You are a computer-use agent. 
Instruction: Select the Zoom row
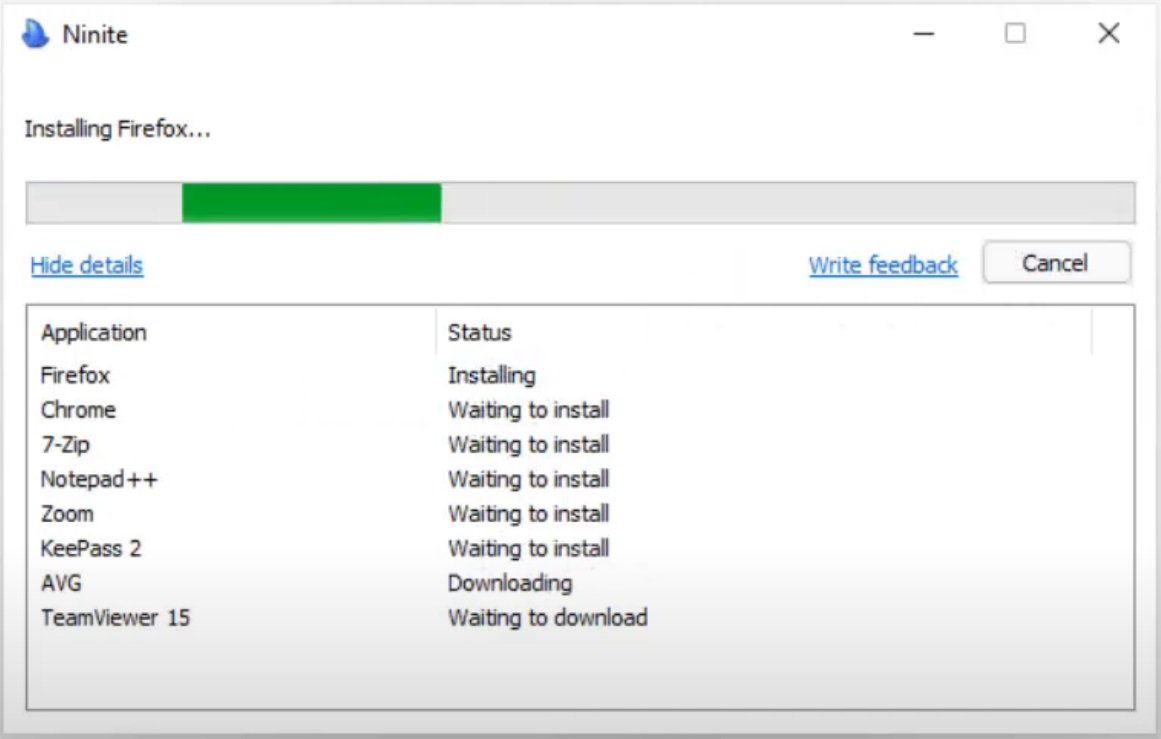click(580, 514)
